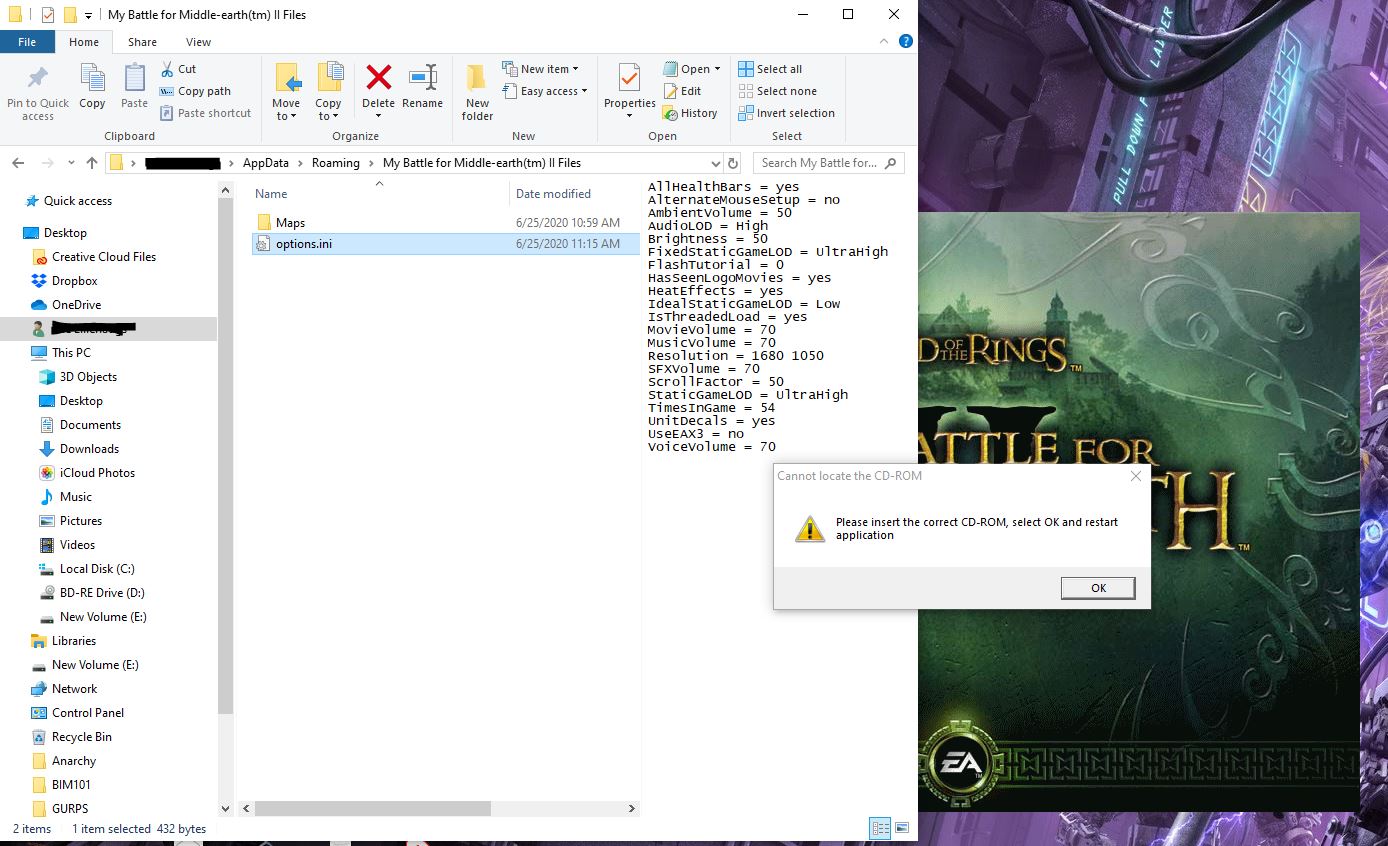Open 3D Objects in sidebar
Screen dimensions: 1388x846
pyautogui.click(x=88, y=377)
